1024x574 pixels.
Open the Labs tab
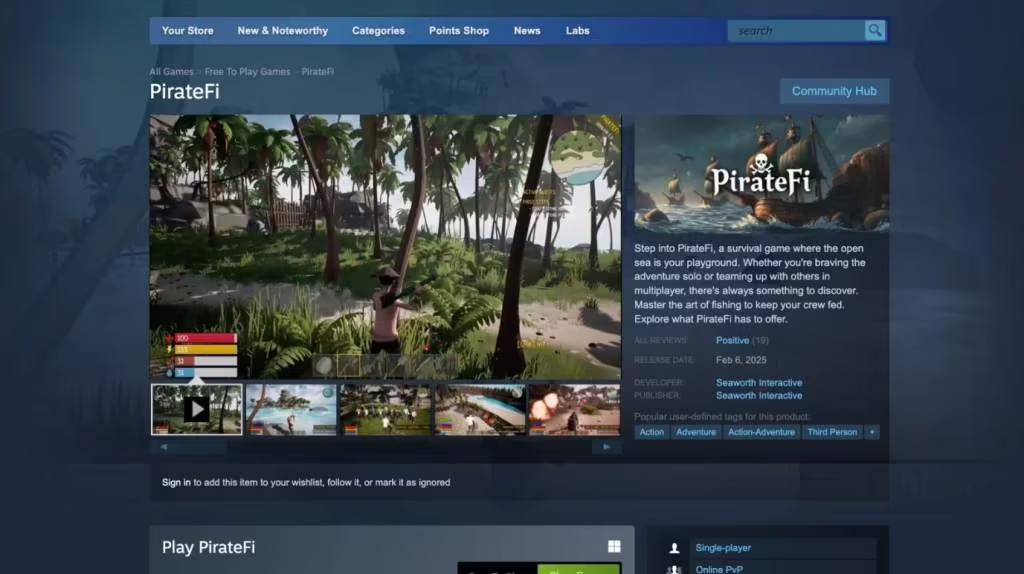tap(577, 31)
